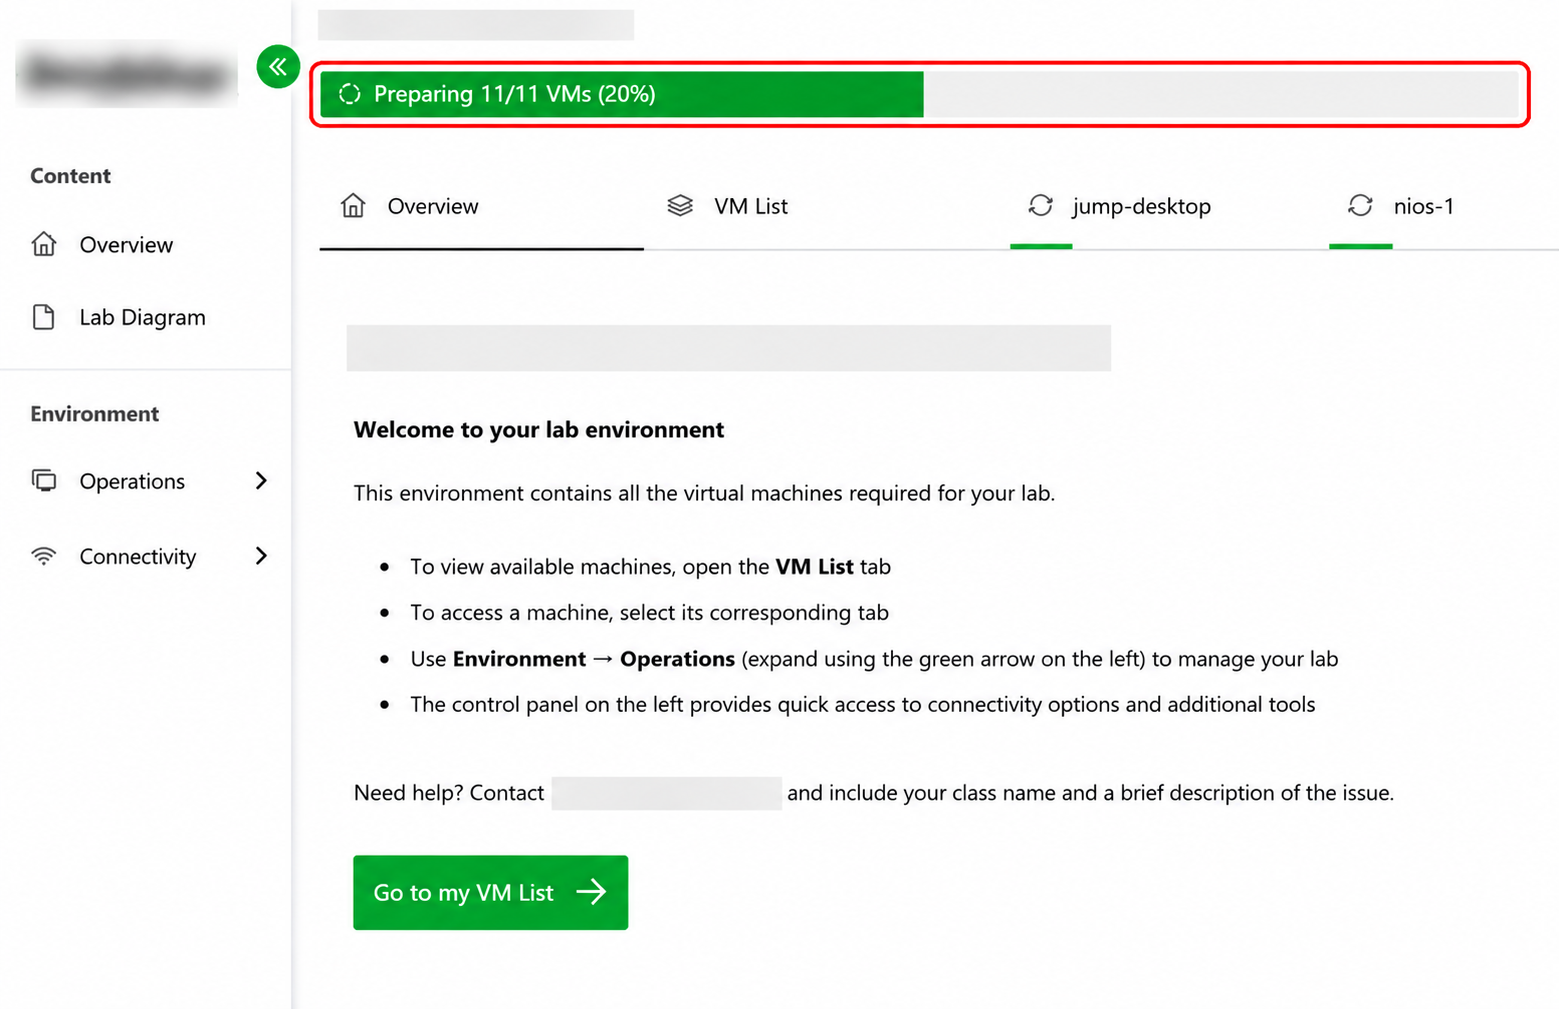Click the house icon beside sidebar Overview
Viewport: 1559px width, 1009px height.
point(44,244)
